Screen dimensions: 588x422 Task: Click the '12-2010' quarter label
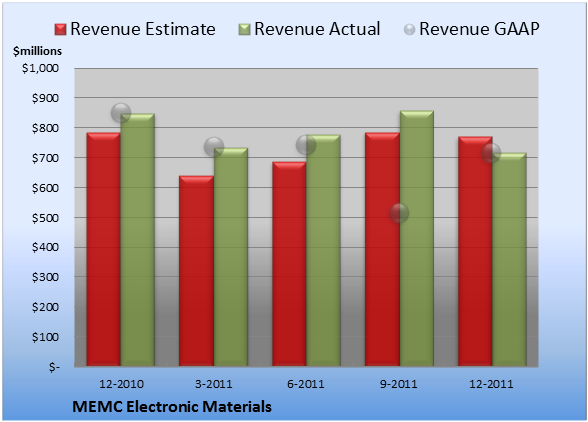tap(121, 384)
